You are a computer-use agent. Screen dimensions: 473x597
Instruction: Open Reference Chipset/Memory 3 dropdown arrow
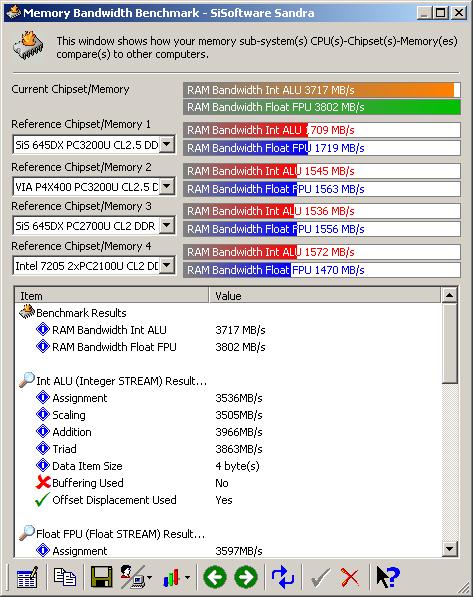(x=167, y=225)
